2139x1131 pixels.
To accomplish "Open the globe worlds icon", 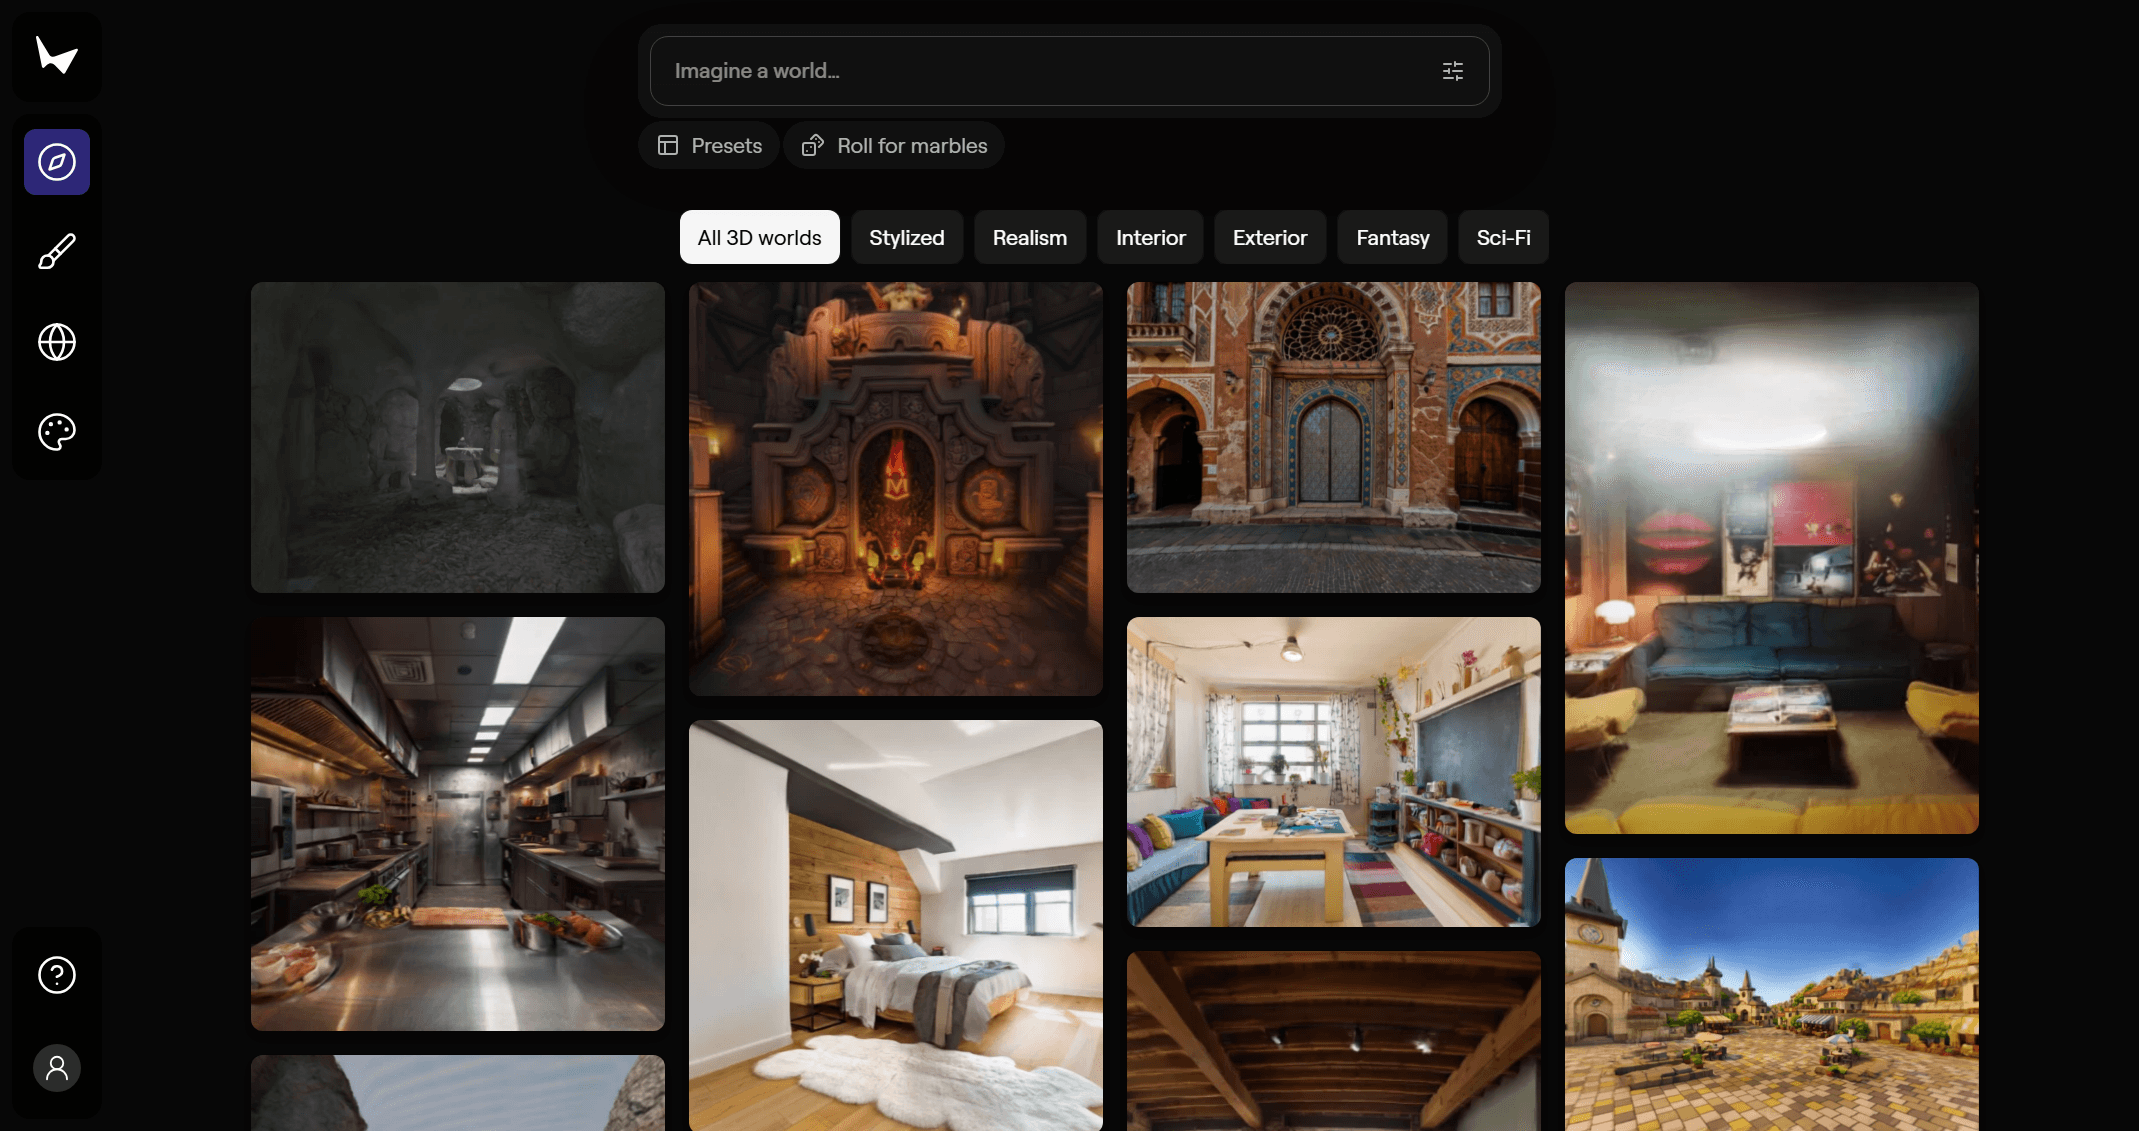I will click(57, 342).
